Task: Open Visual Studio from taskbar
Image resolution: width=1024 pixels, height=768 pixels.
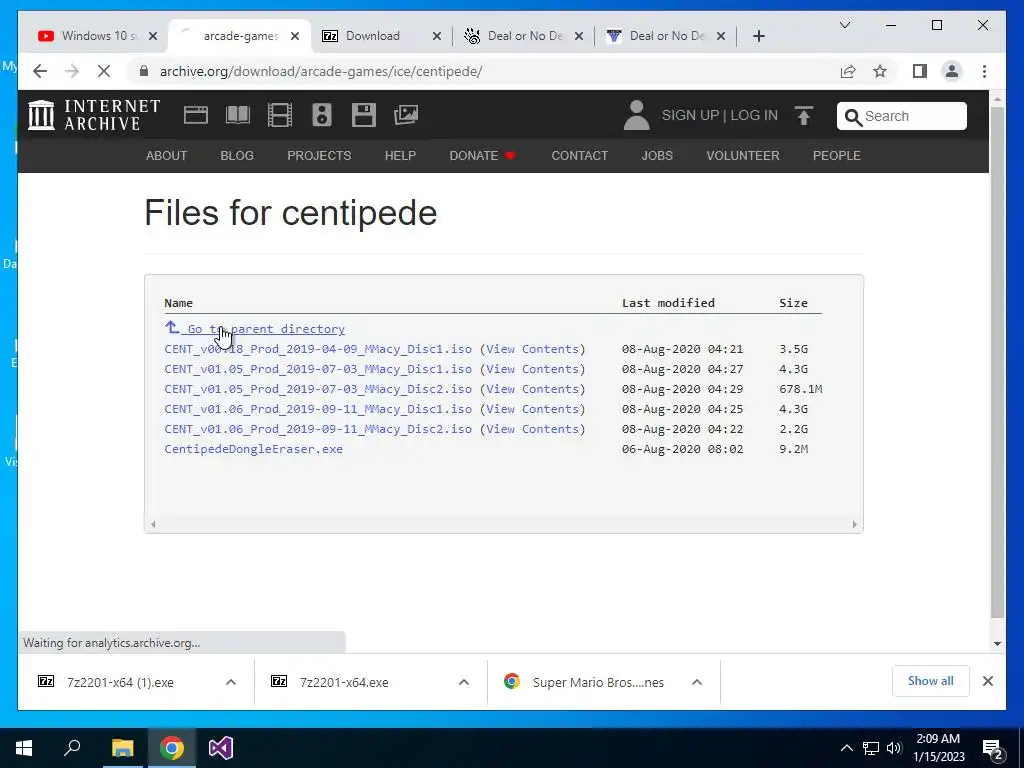Action: [221, 748]
